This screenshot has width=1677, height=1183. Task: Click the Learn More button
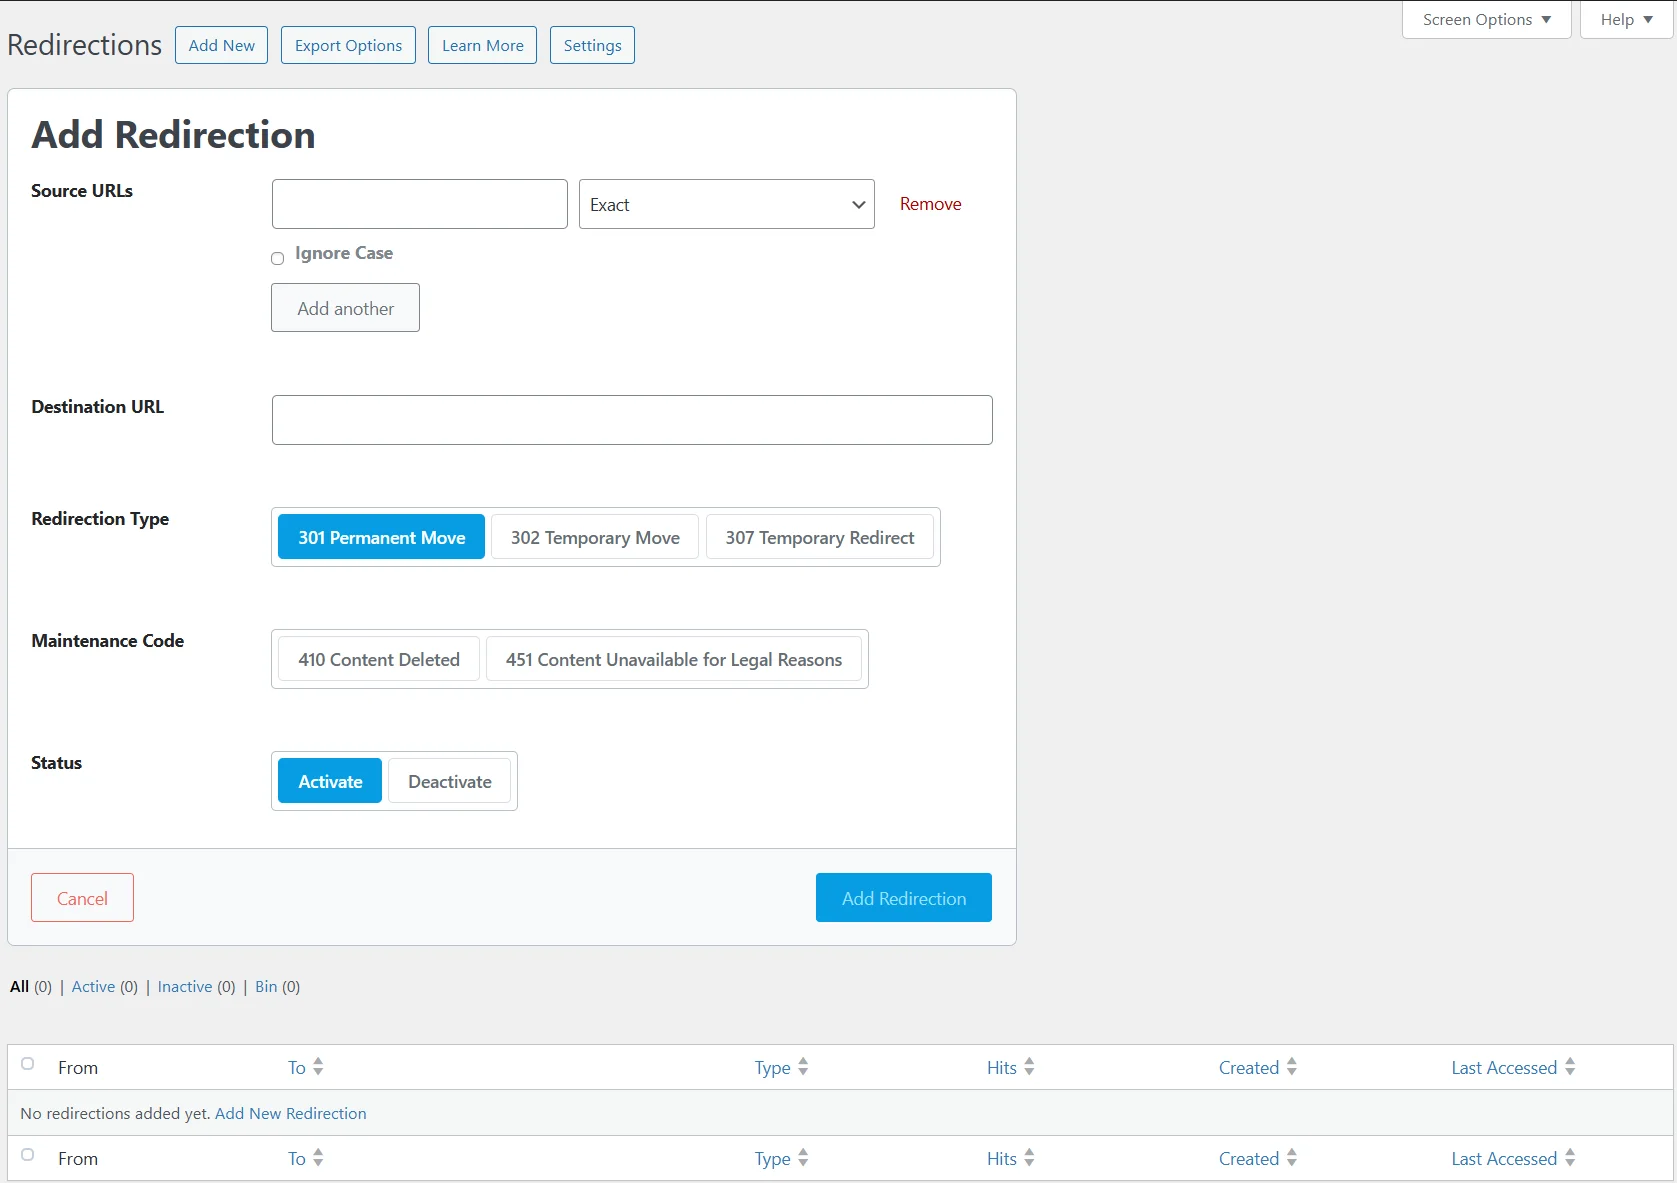[482, 45]
